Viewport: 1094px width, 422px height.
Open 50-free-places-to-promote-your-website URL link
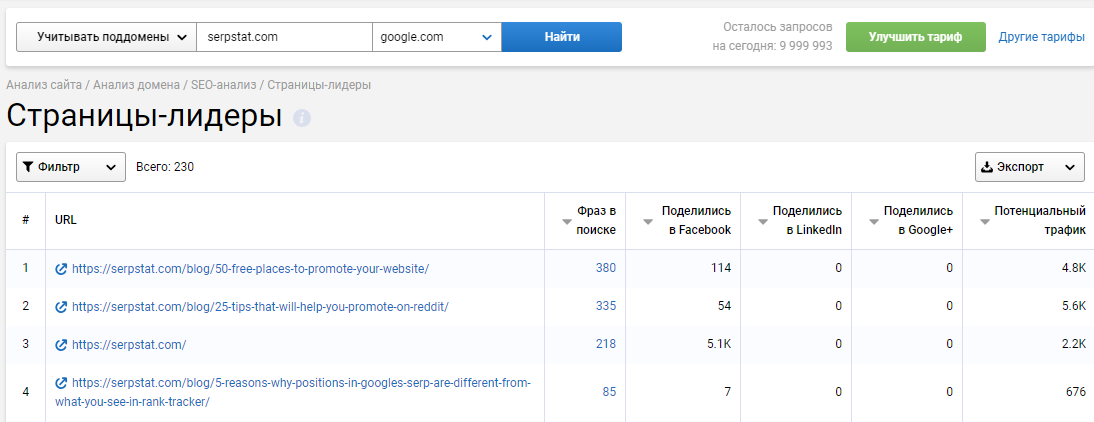click(250, 269)
